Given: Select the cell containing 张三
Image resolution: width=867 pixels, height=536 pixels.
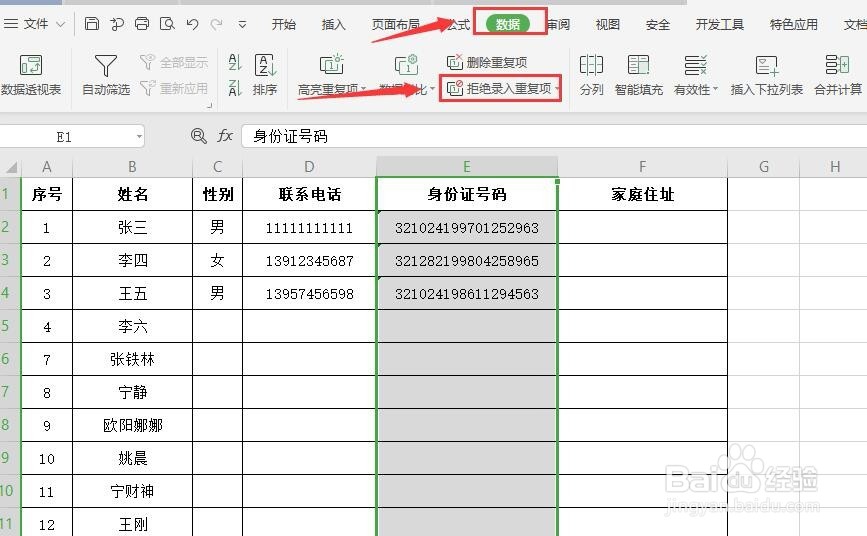Looking at the screenshot, I should coord(132,227).
